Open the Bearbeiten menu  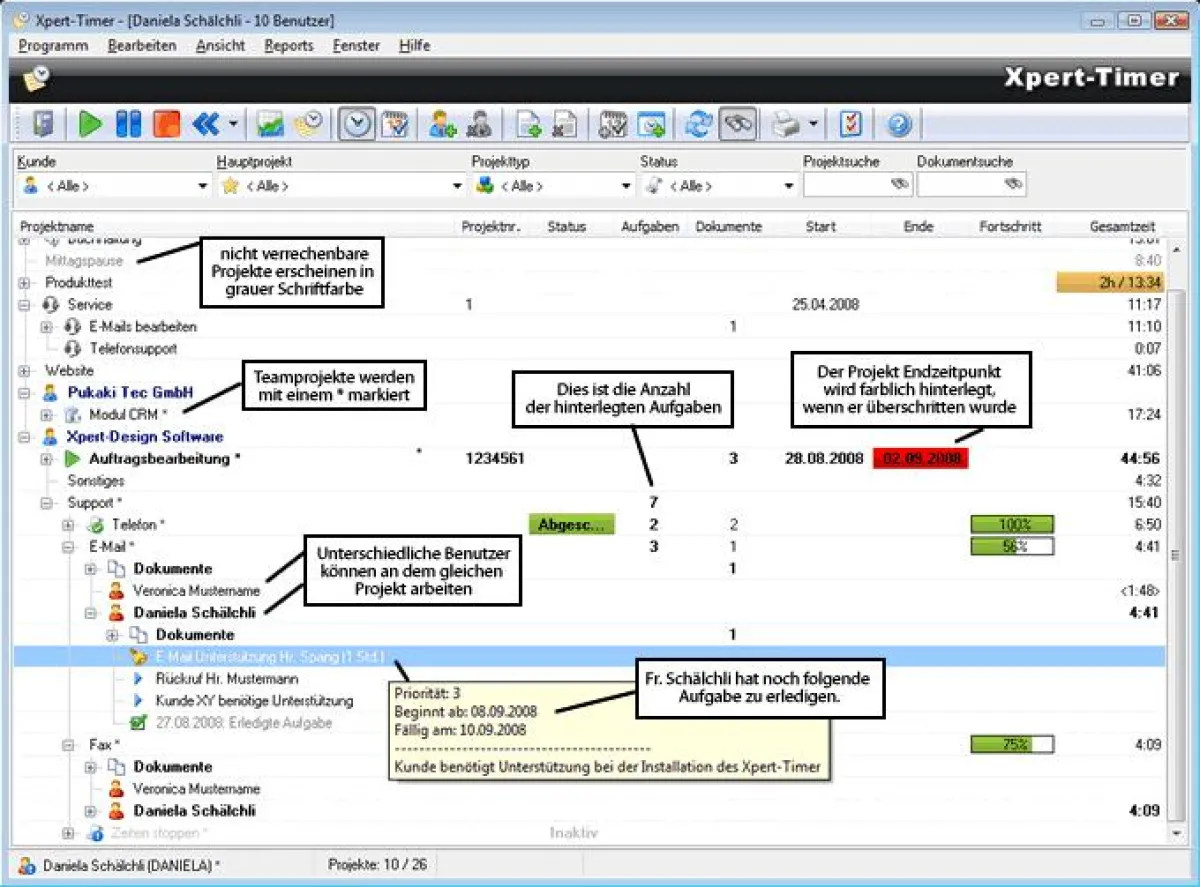142,46
